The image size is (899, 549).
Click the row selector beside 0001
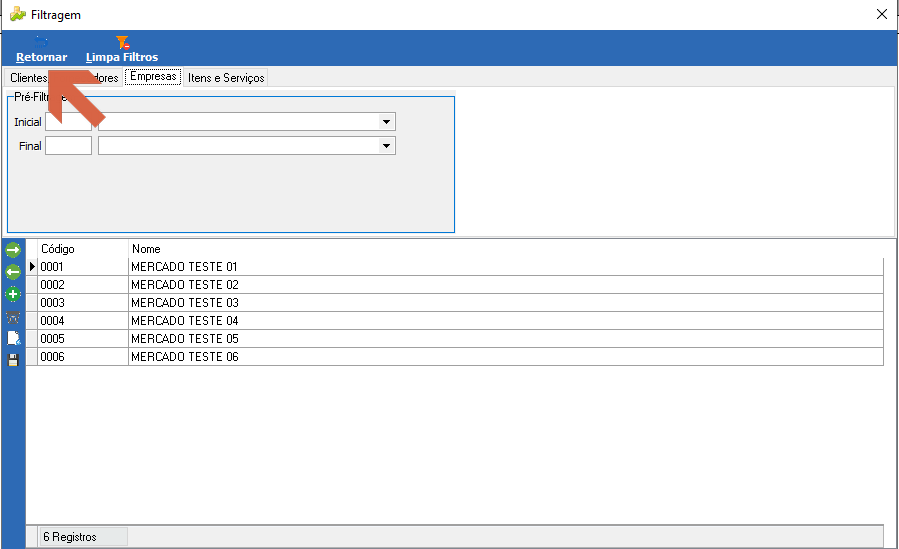(x=32, y=266)
